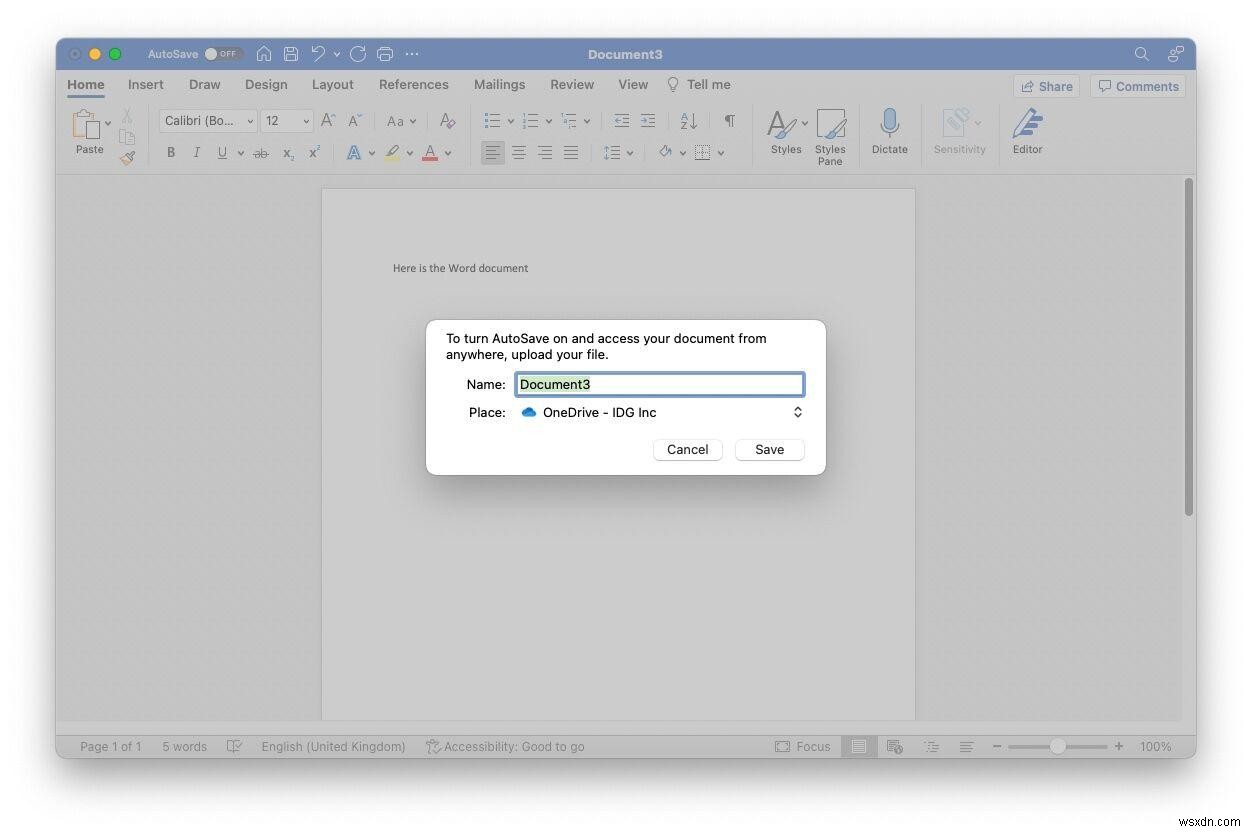
Task: Click the Save button in dialog
Action: point(769,449)
